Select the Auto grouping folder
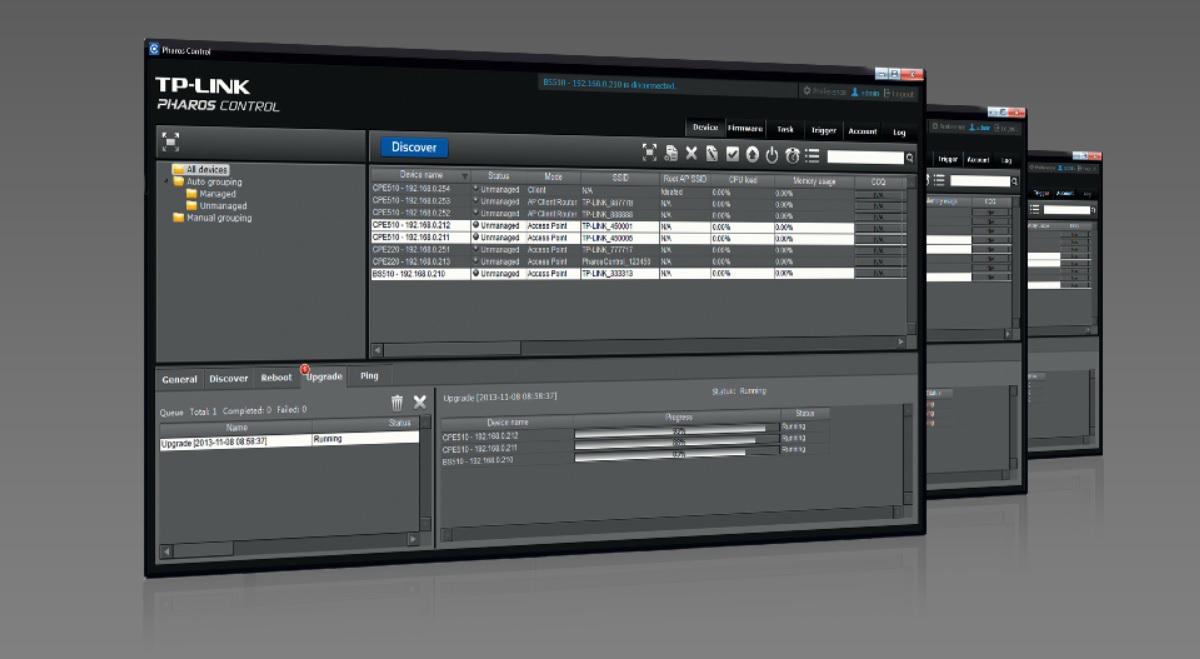This screenshot has height=659, width=1200. pyautogui.click(x=207, y=182)
